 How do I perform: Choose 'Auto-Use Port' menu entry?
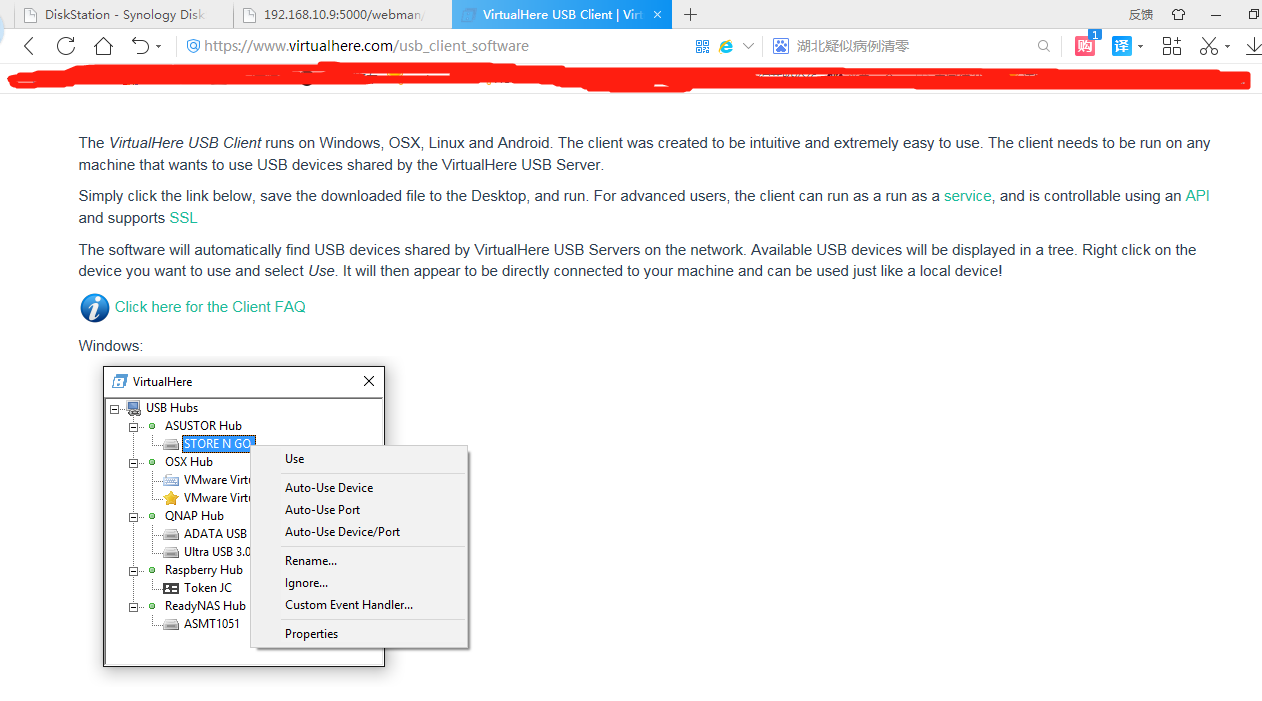[360, 510]
